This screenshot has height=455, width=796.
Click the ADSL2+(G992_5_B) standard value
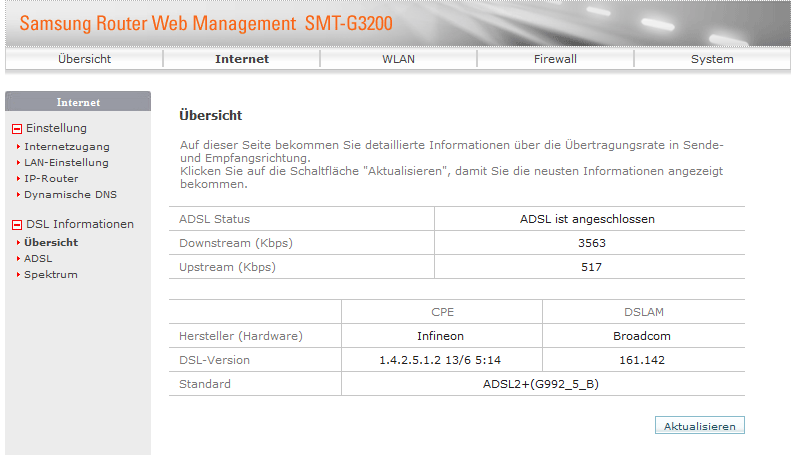541,384
